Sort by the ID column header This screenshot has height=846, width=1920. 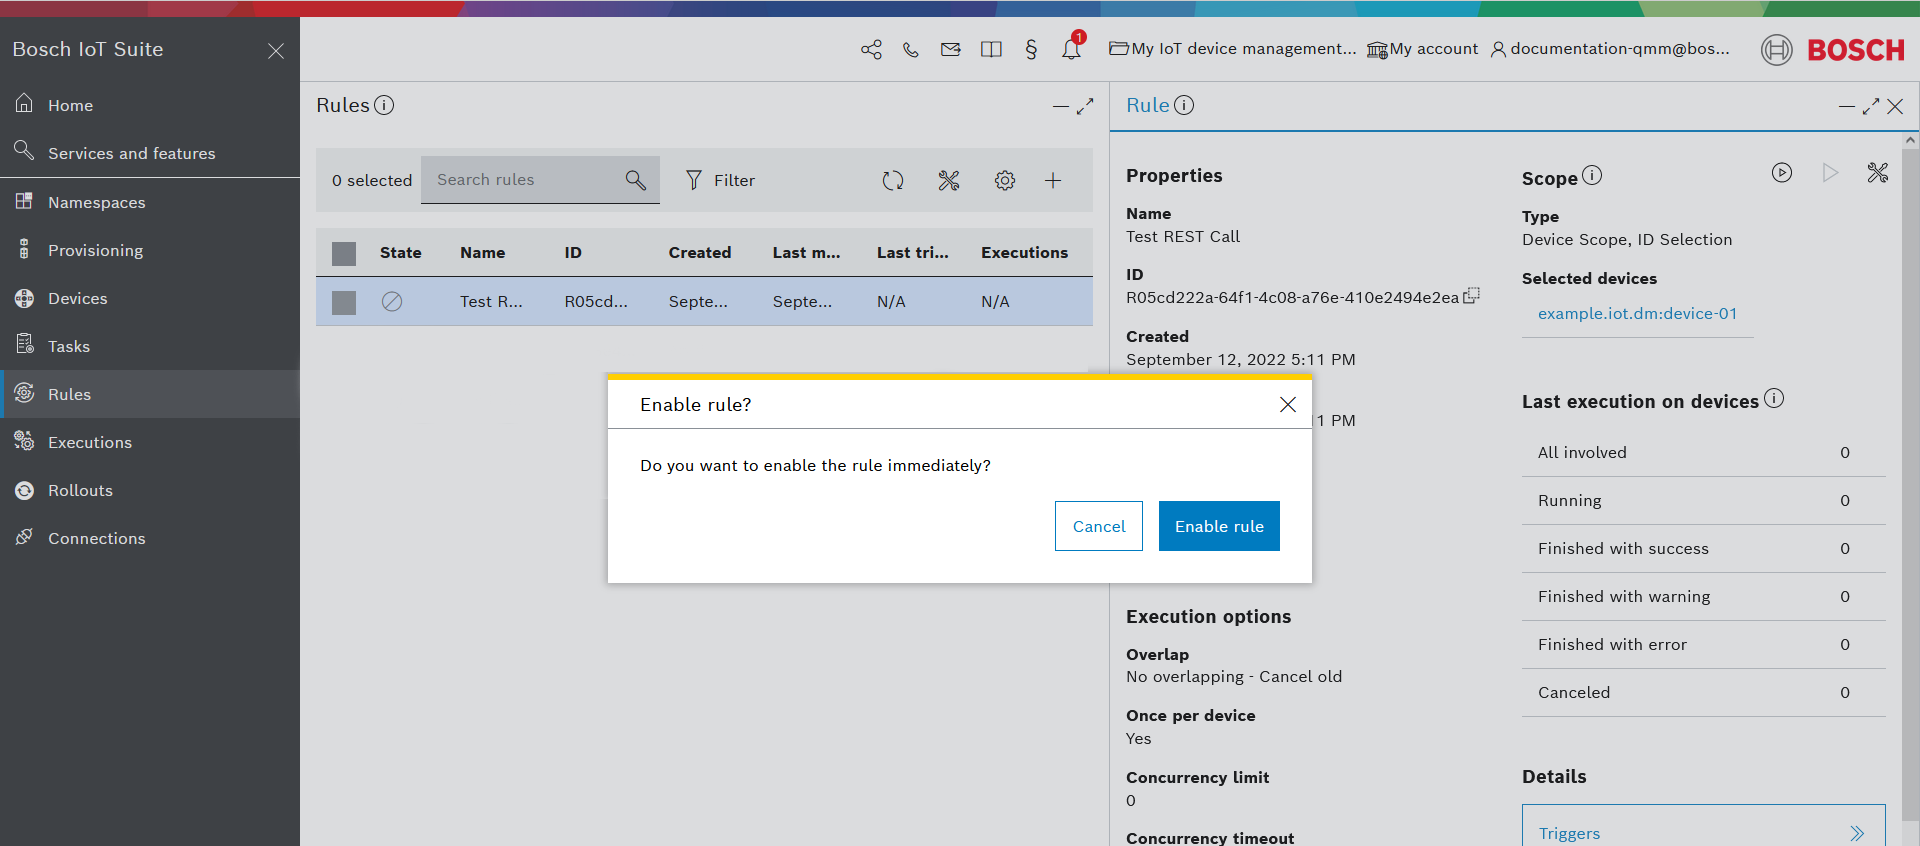point(573,253)
